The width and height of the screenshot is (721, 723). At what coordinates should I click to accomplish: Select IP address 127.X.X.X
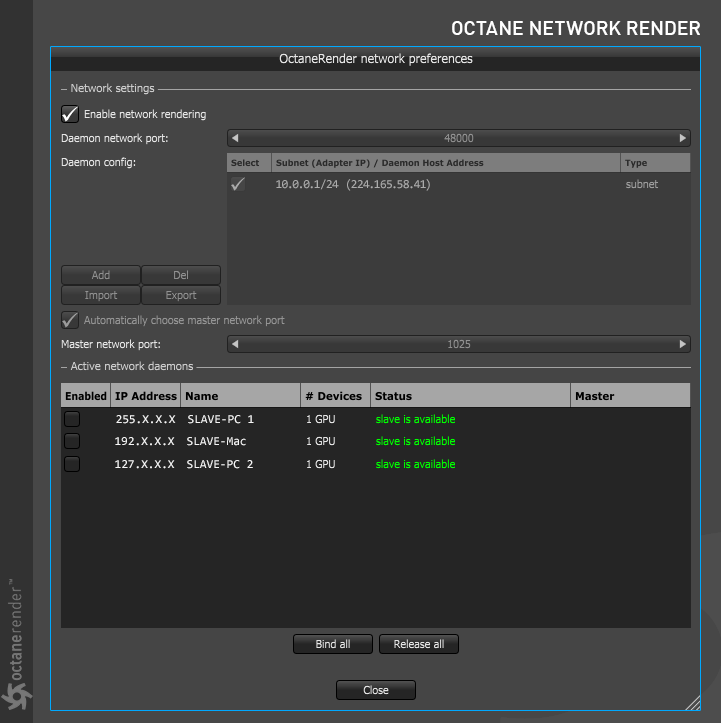coord(144,464)
